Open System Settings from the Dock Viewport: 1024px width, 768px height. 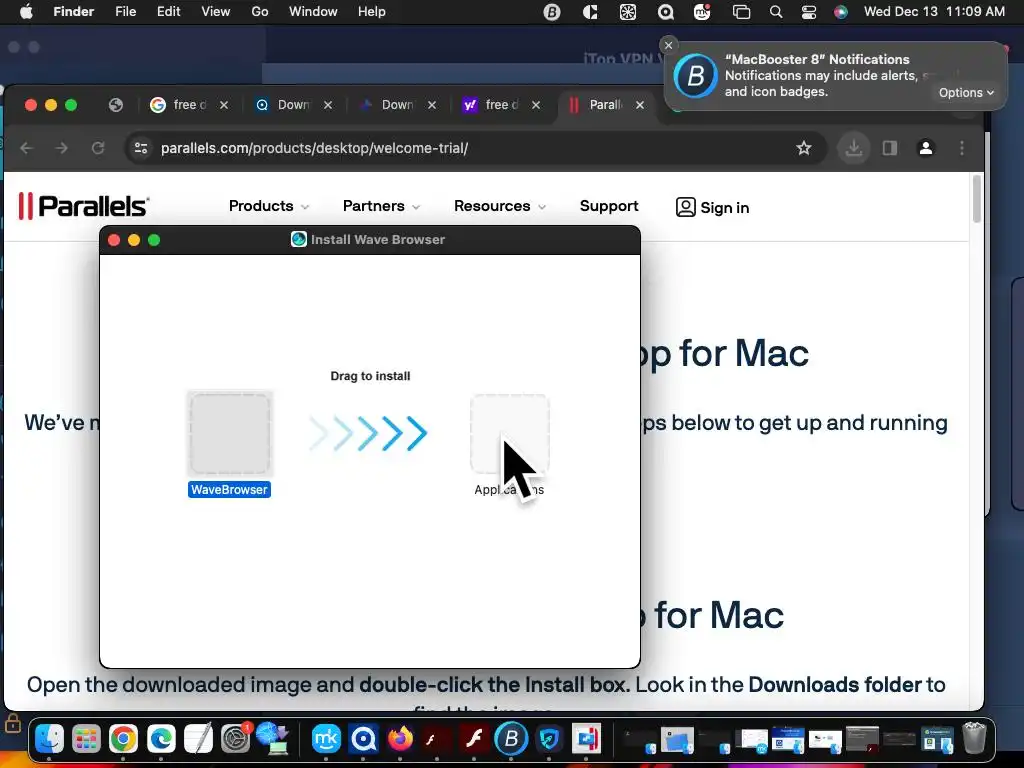tap(235, 739)
